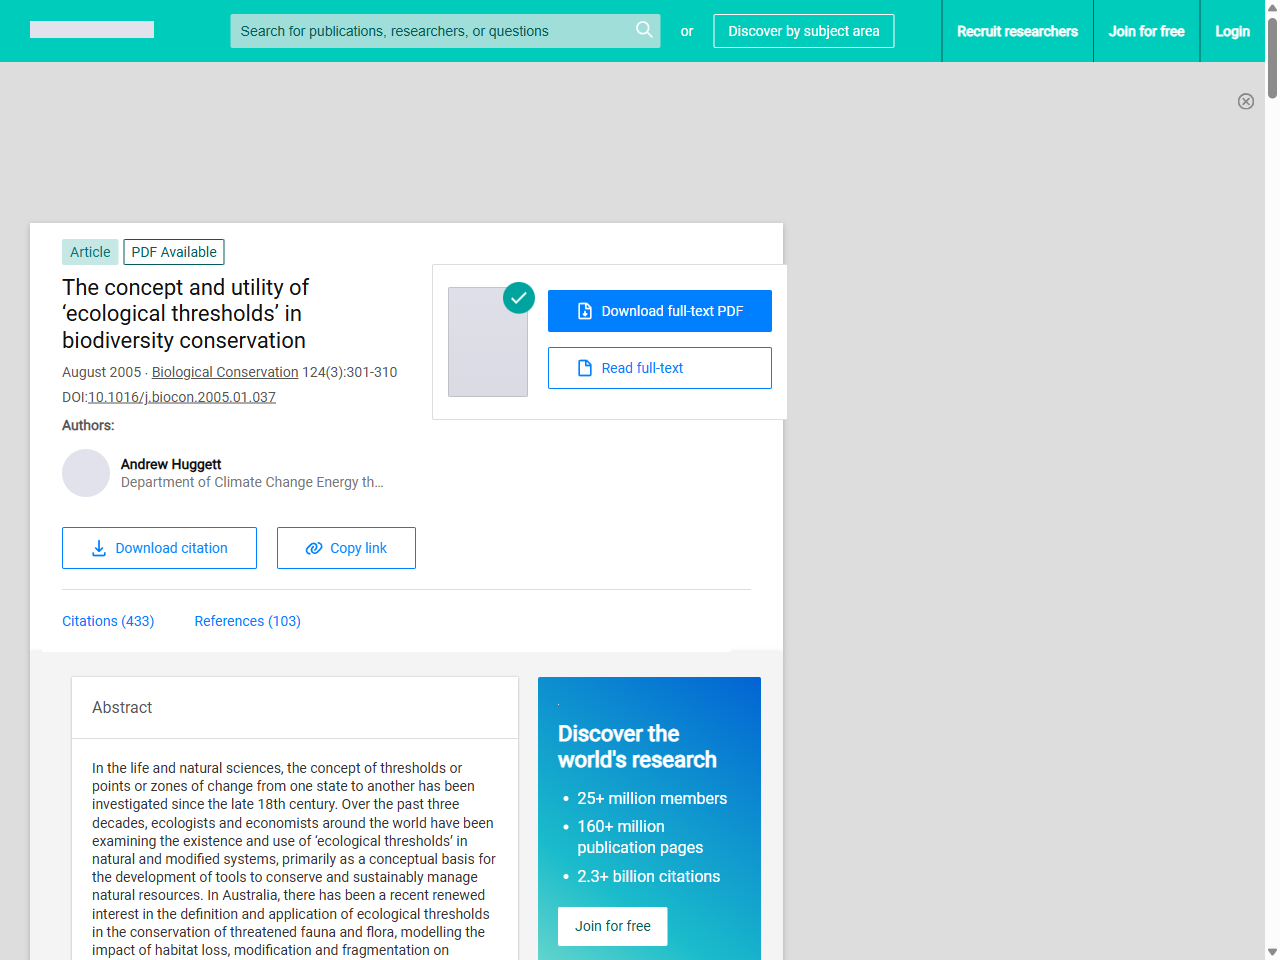Click the green verified checkmark badge
Viewport: 1280px width, 960px height.
tap(519, 297)
